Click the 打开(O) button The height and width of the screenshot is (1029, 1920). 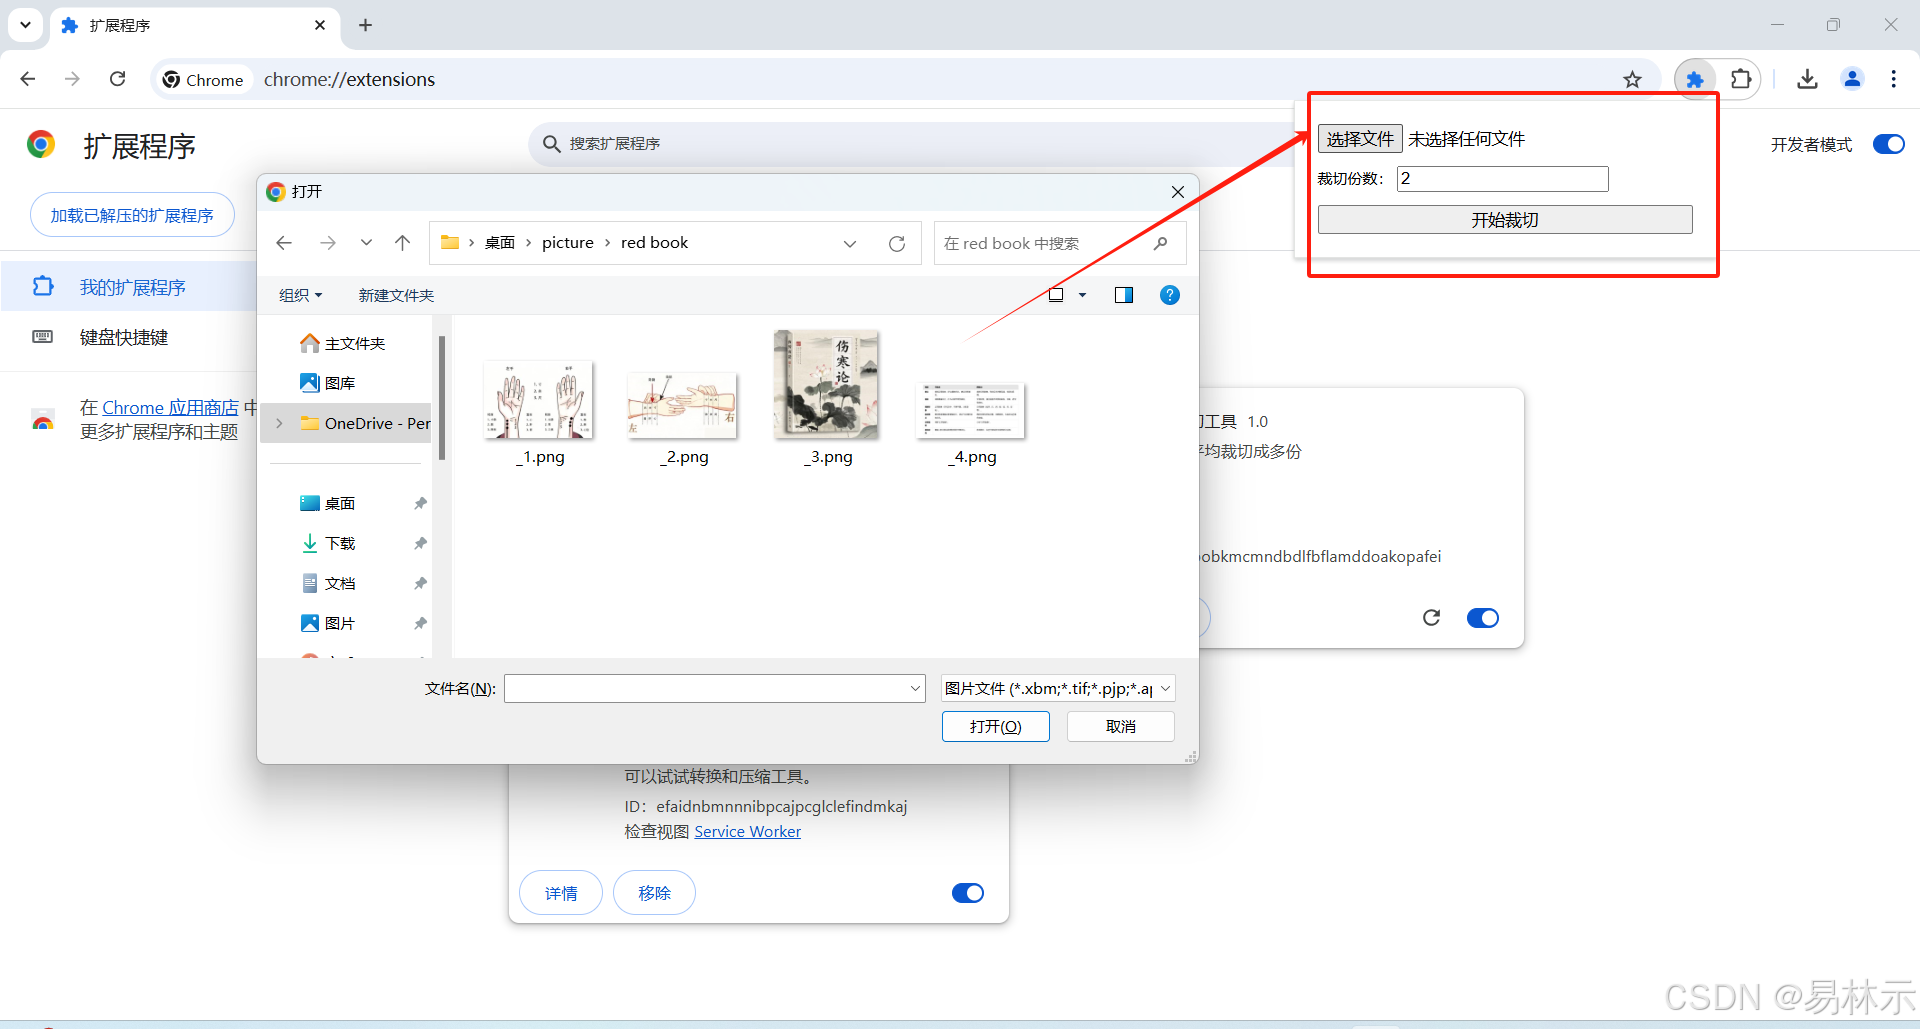pyautogui.click(x=995, y=726)
